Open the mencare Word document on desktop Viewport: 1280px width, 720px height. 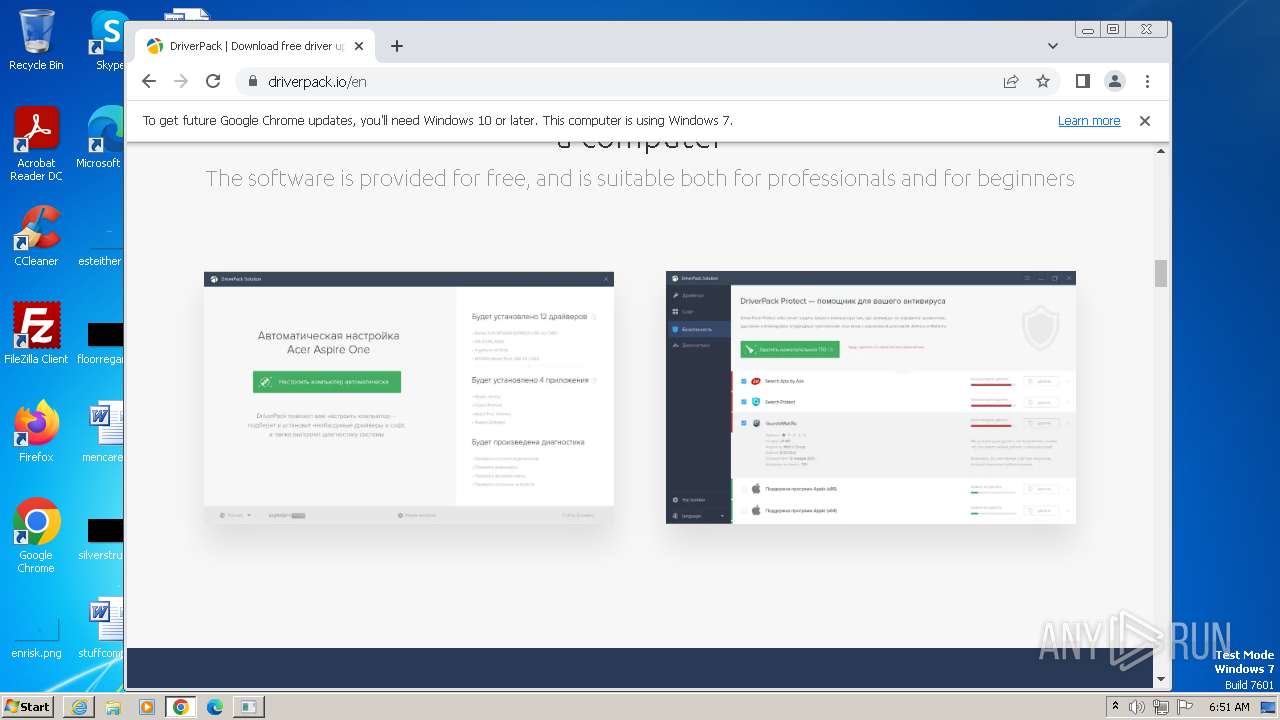[x=102, y=432]
